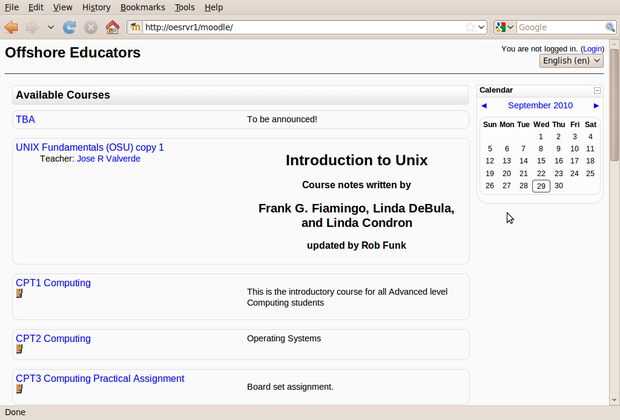Click the Introduction to Unix heading
This screenshot has width=620, height=420.
tap(357, 160)
